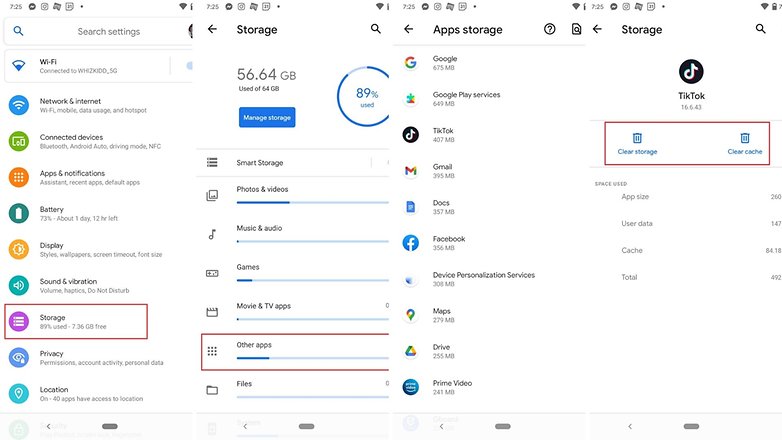Tap the Facebook app icon
782x440 pixels.
410,243
